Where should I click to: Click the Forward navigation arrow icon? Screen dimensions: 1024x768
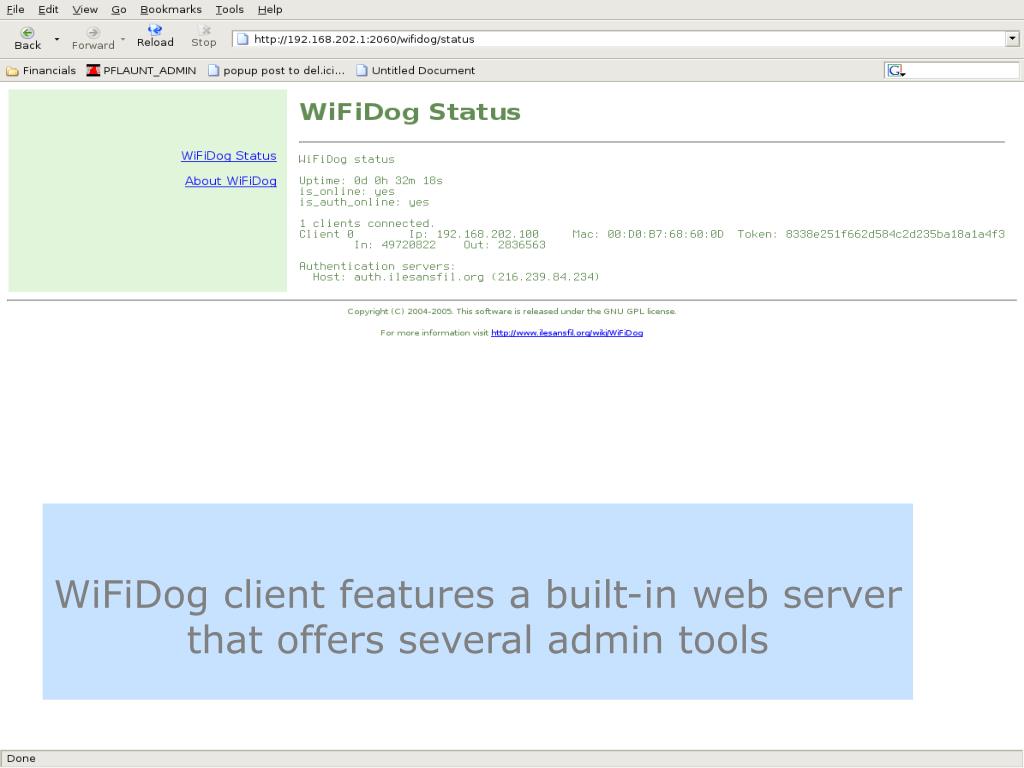click(93, 32)
